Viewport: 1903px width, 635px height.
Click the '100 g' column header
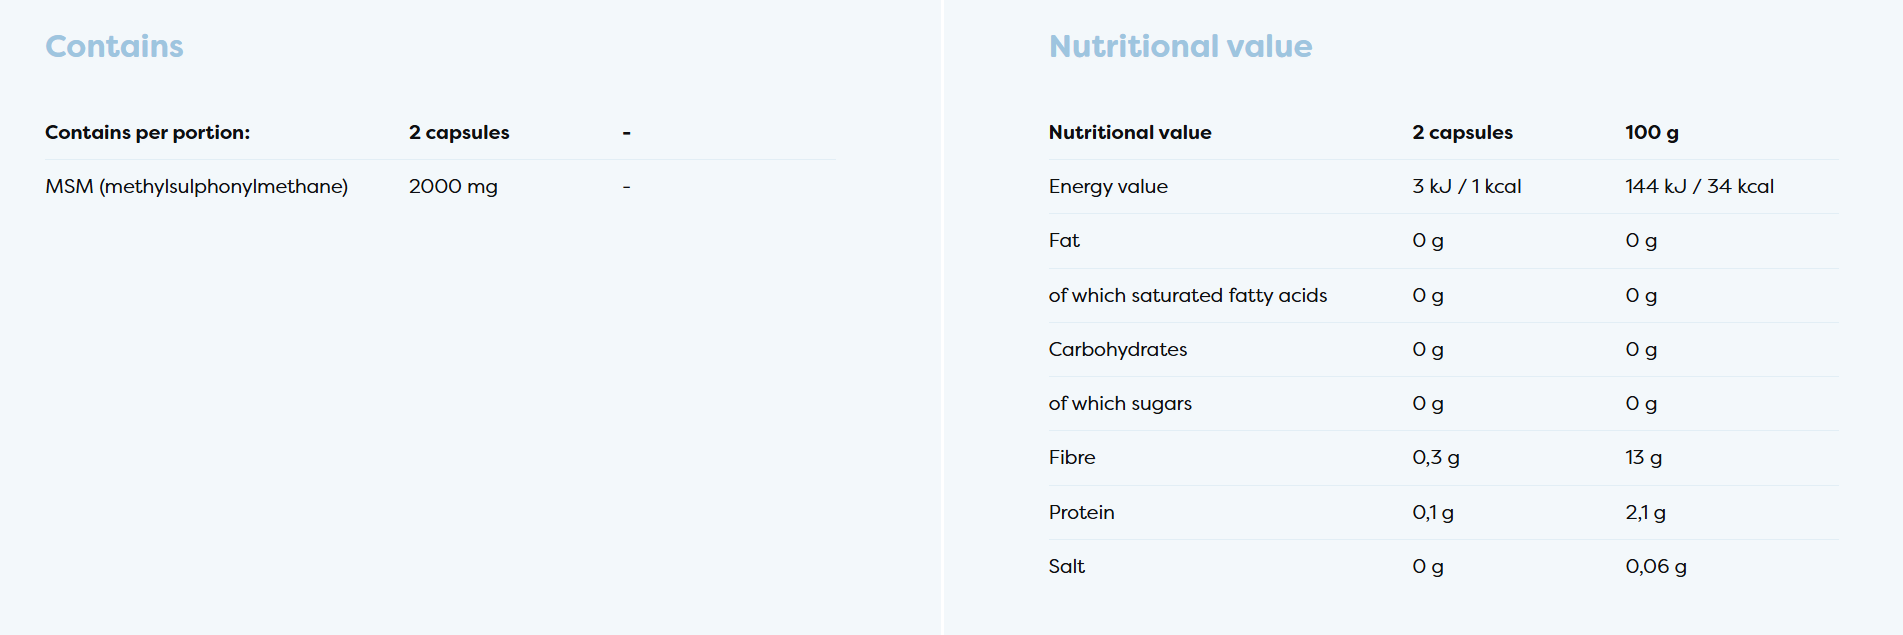[1651, 132]
